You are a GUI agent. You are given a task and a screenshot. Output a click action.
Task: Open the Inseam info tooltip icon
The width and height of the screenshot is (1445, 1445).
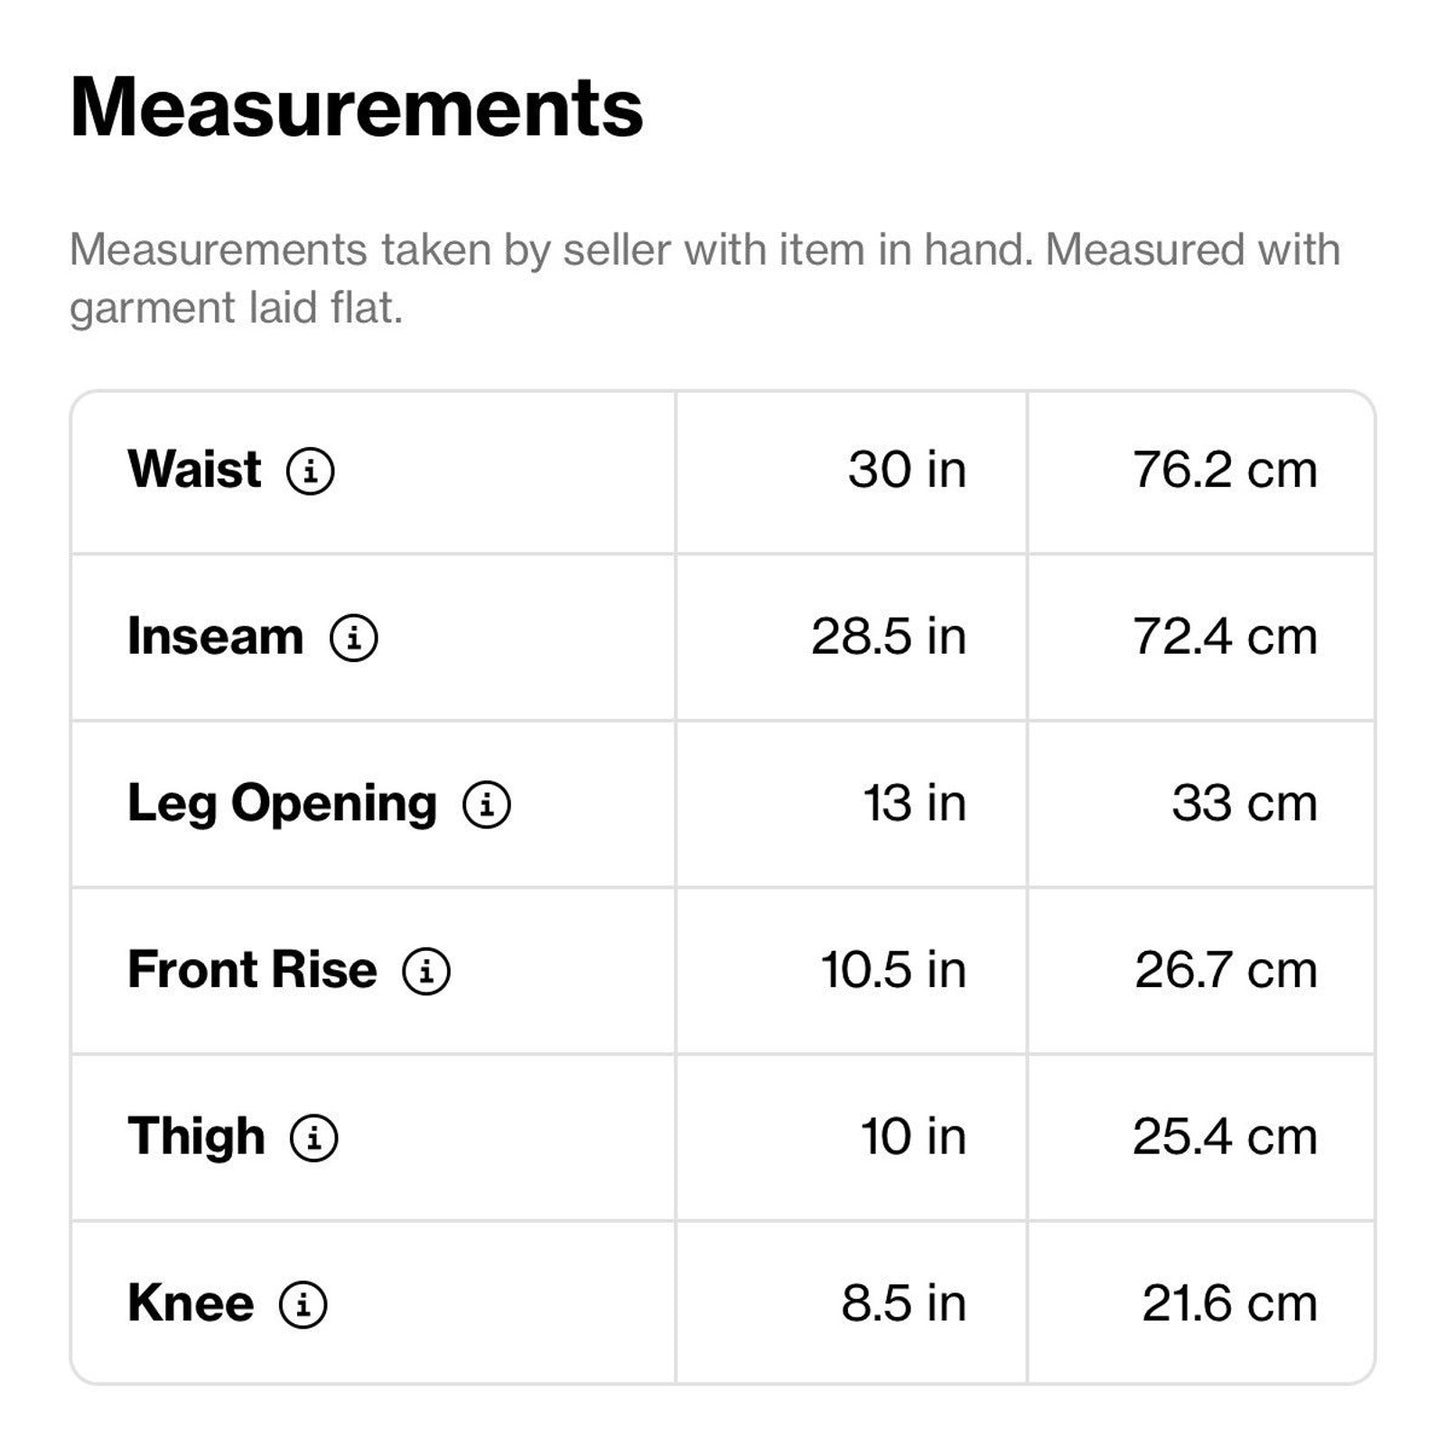pyautogui.click(x=354, y=637)
